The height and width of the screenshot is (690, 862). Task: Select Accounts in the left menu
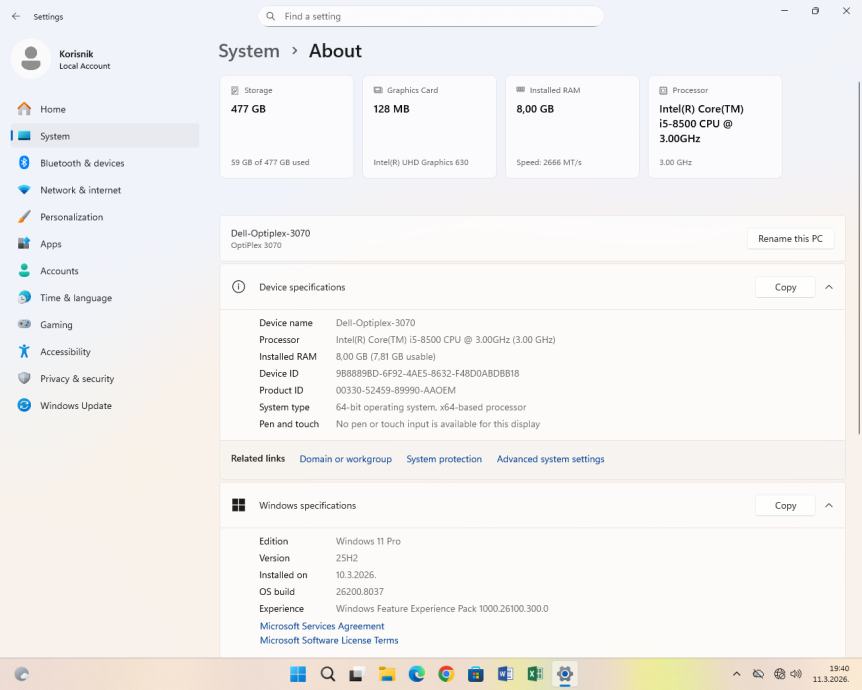(59, 271)
